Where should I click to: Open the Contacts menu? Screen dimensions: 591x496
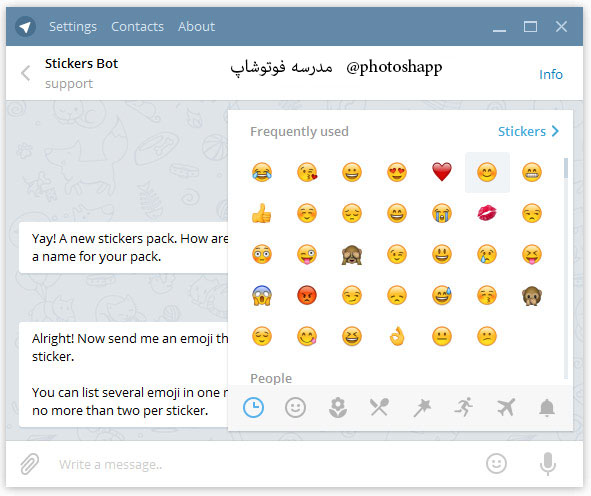(138, 27)
